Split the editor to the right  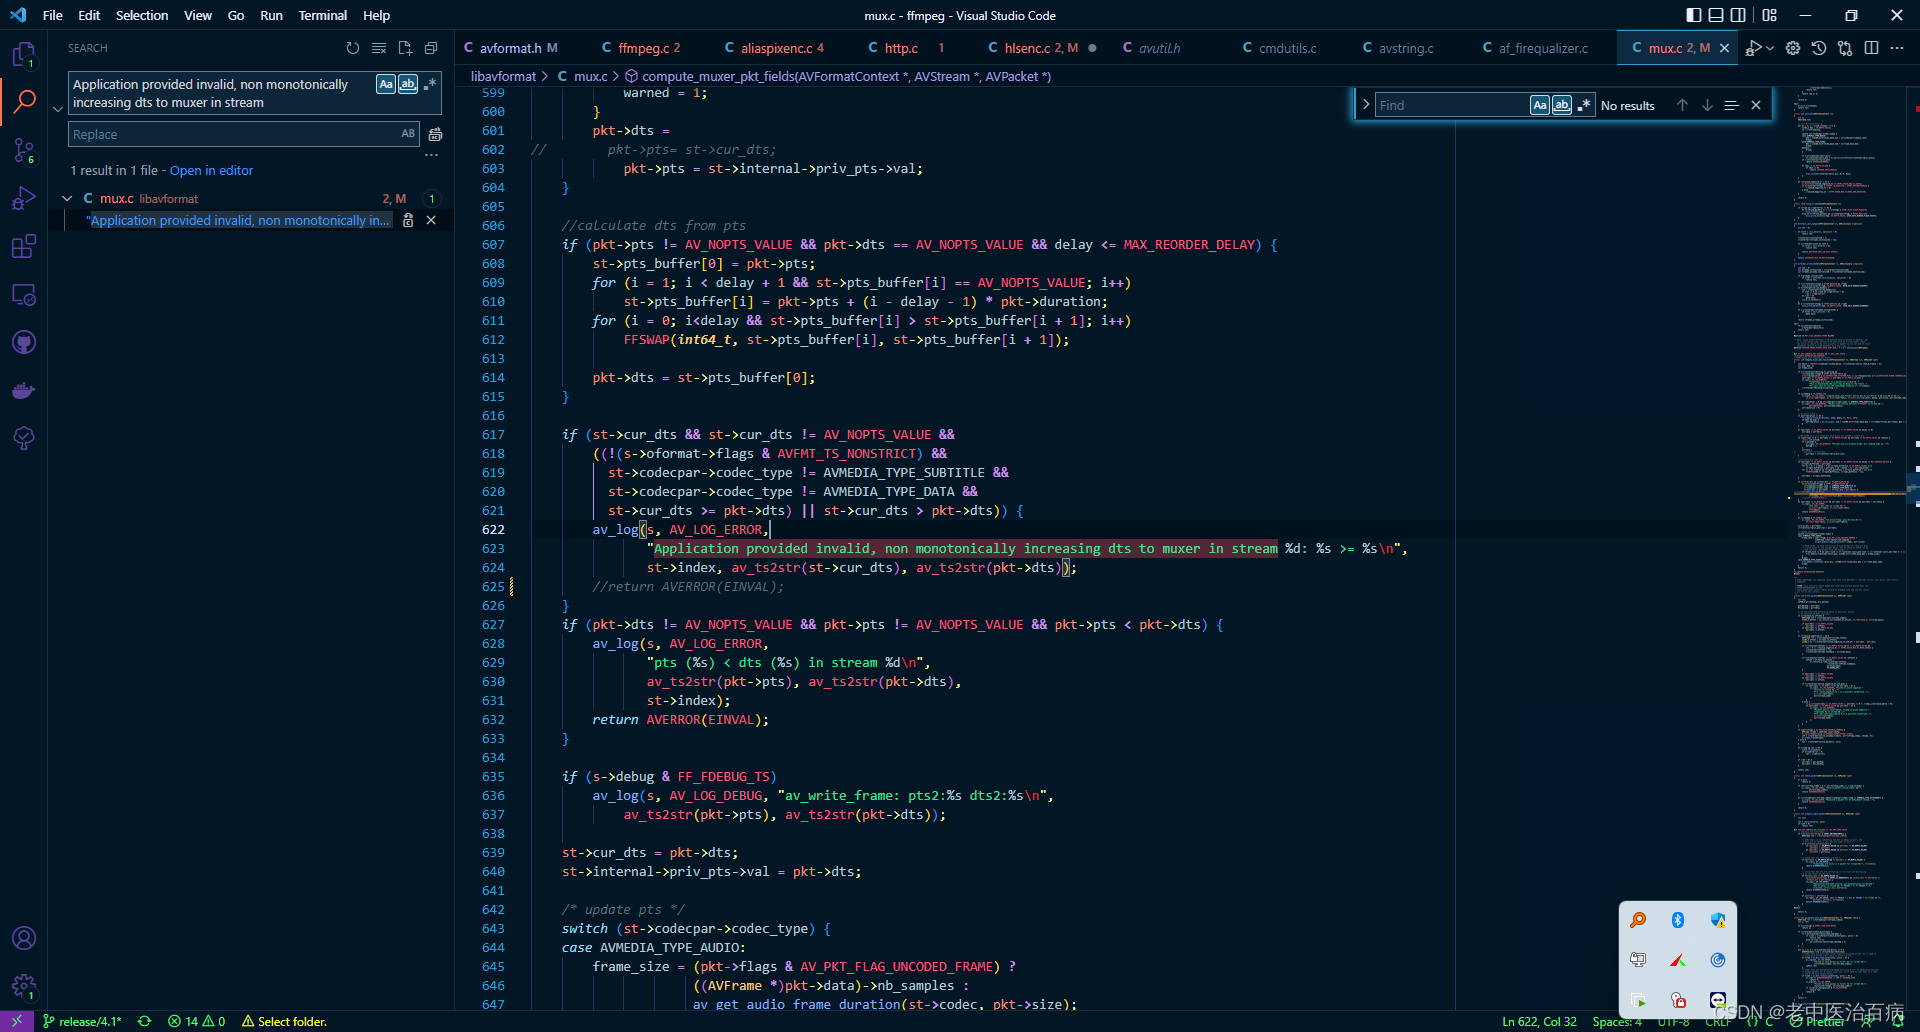pyautogui.click(x=1871, y=47)
